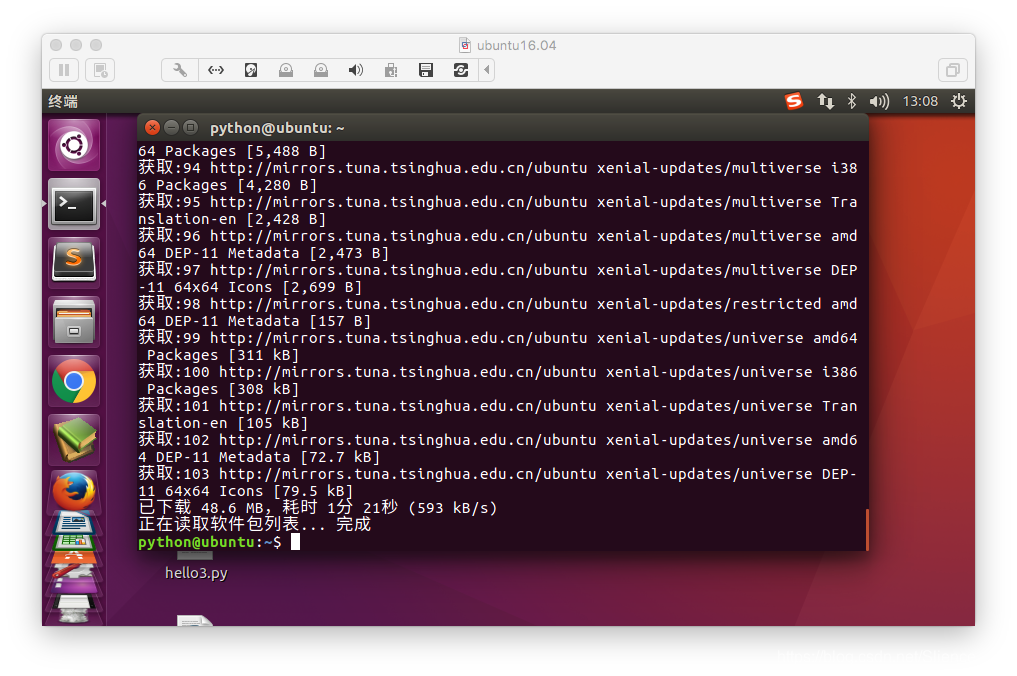Launch Firefox from the launcher
Image resolution: width=1017 pixels, height=676 pixels.
pyautogui.click(x=74, y=491)
